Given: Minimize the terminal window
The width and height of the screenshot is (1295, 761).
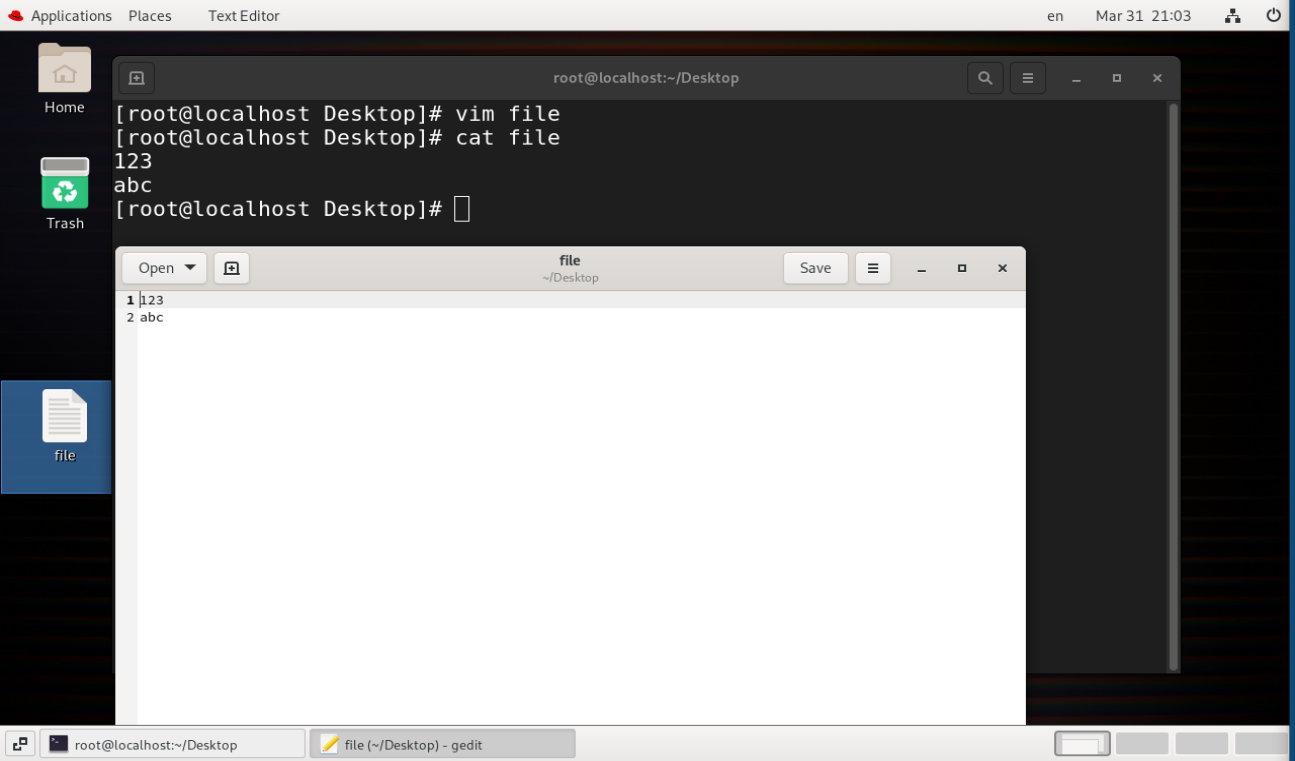Looking at the screenshot, I should tap(1076, 78).
